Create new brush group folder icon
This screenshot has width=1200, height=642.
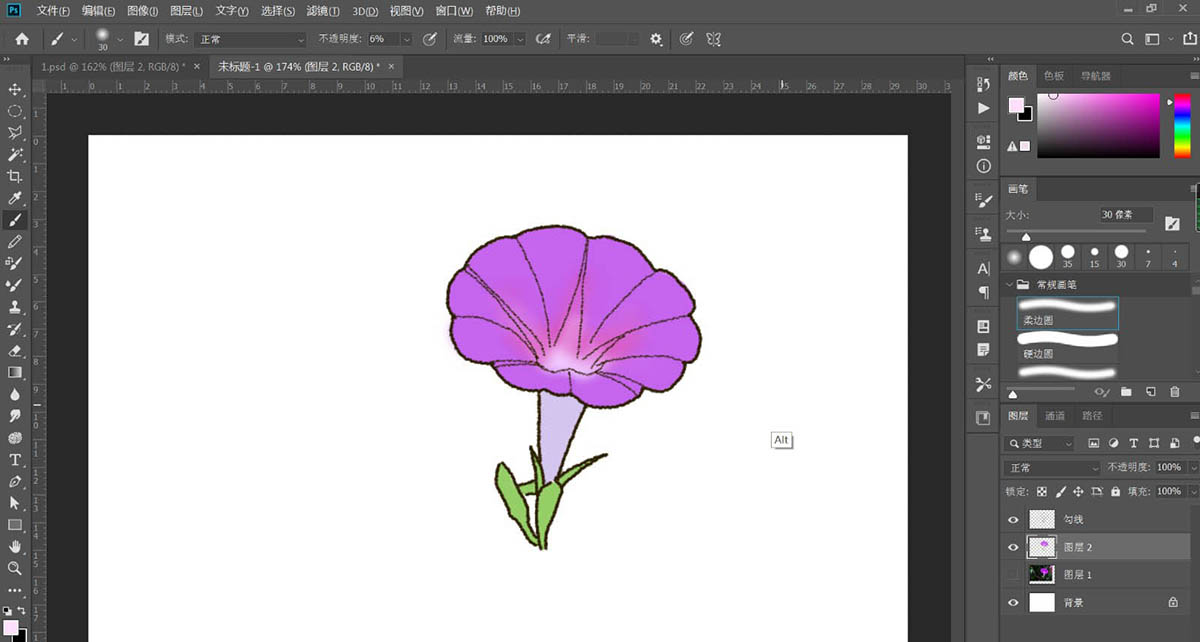pos(1126,392)
